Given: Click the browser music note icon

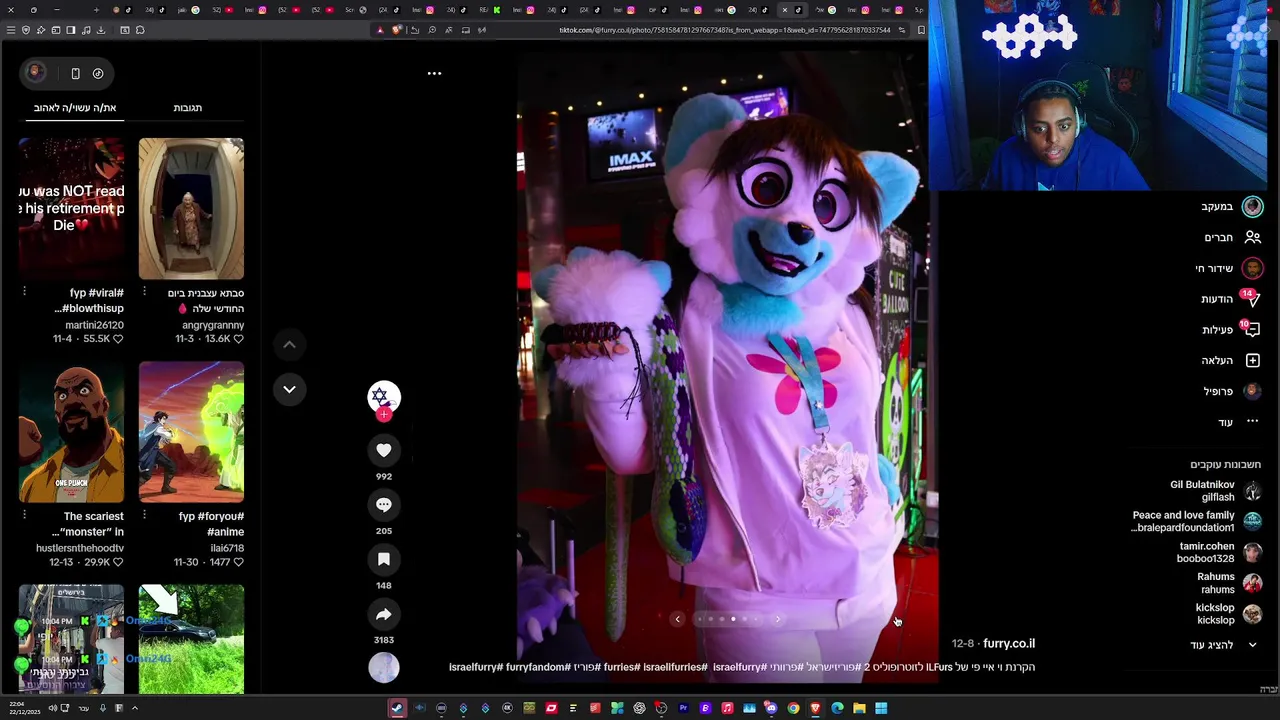Looking at the screenshot, I should pos(86,30).
